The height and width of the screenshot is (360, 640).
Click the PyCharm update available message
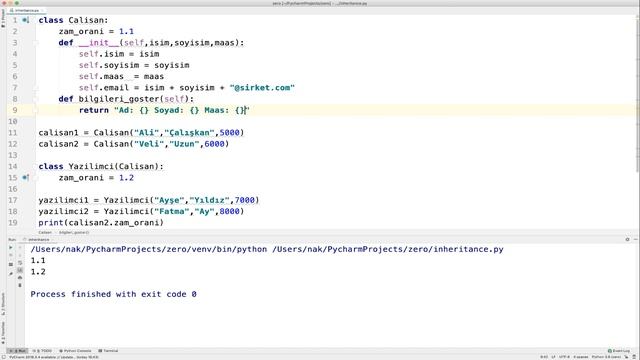coord(53,357)
